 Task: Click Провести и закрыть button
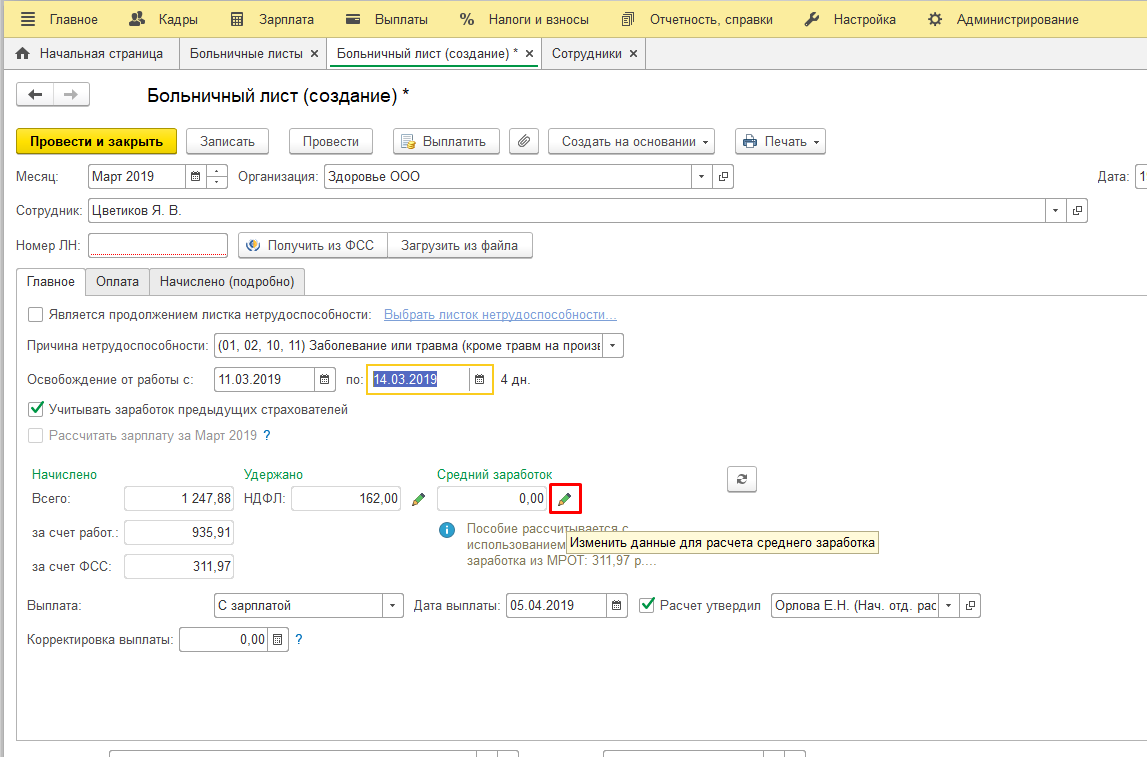click(x=97, y=141)
